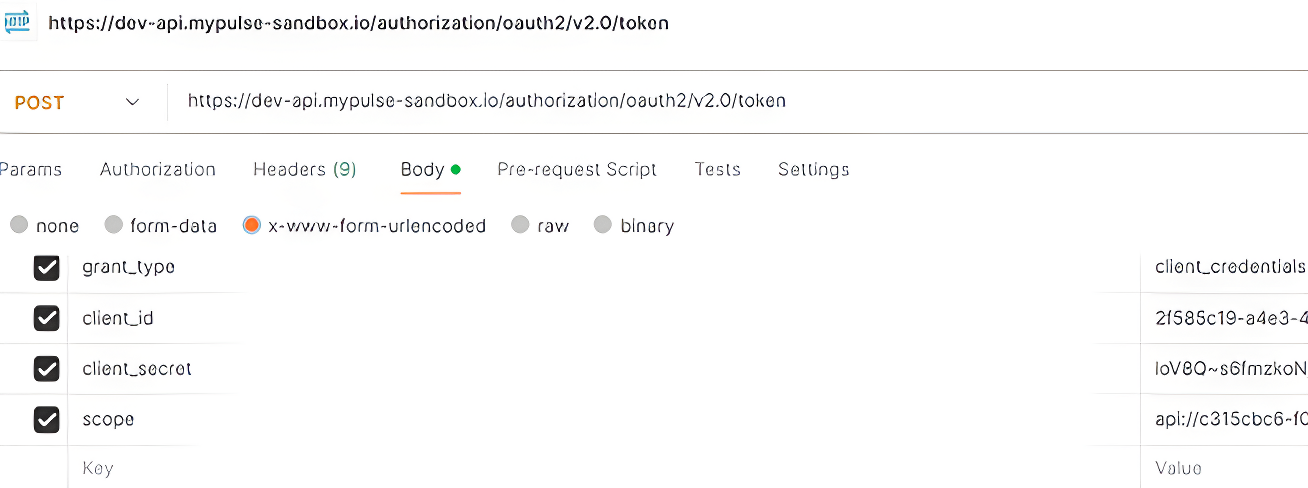Viewport: 1308px width, 488px height.
Task: Choose the form-data radio option
Action: pyautogui.click(x=113, y=225)
